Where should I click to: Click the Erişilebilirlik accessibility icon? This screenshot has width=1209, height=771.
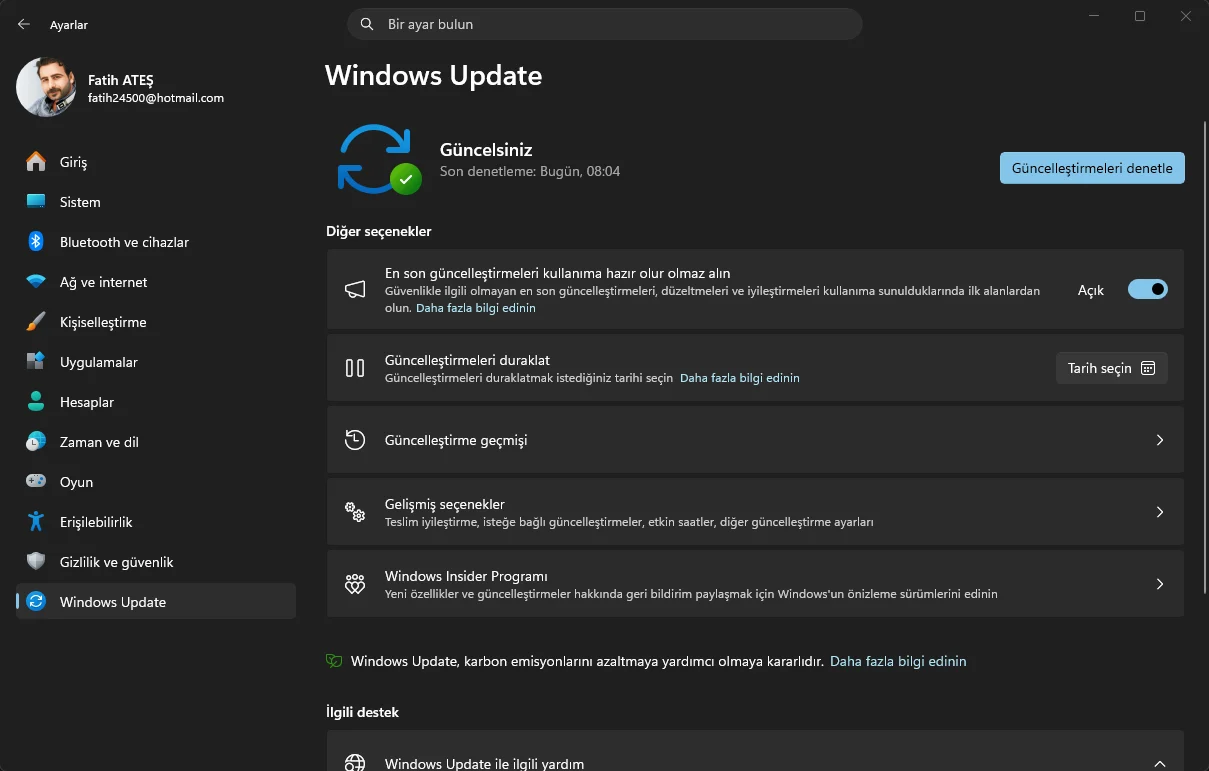[x=36, y=522]
